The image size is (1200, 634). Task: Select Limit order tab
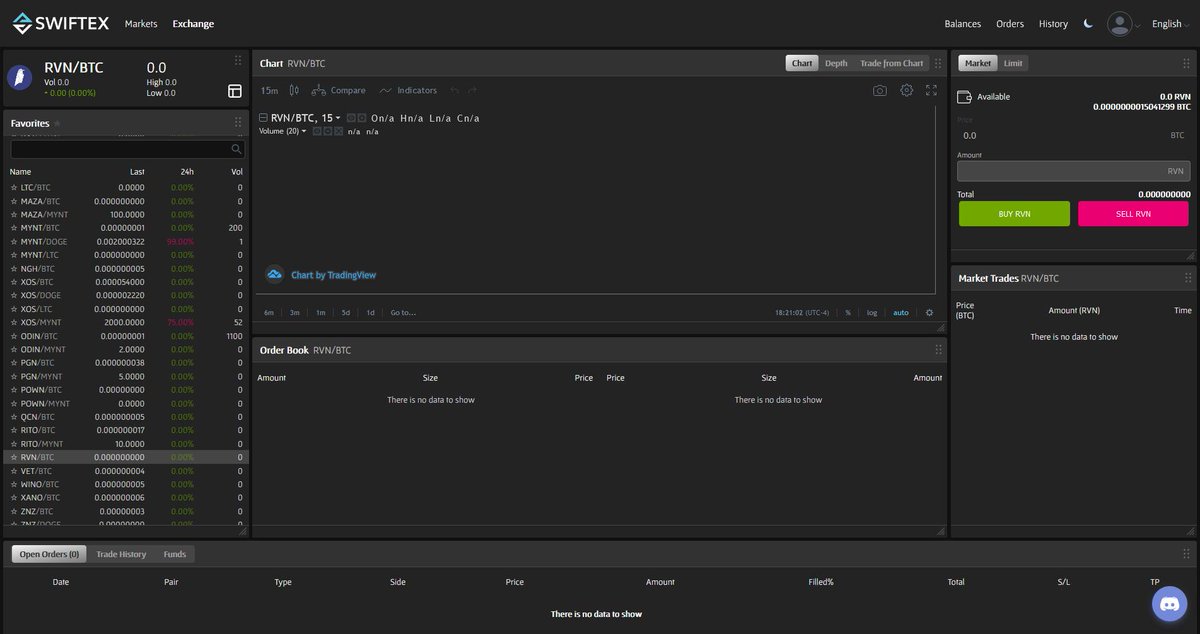click(x=1013, y=63)
